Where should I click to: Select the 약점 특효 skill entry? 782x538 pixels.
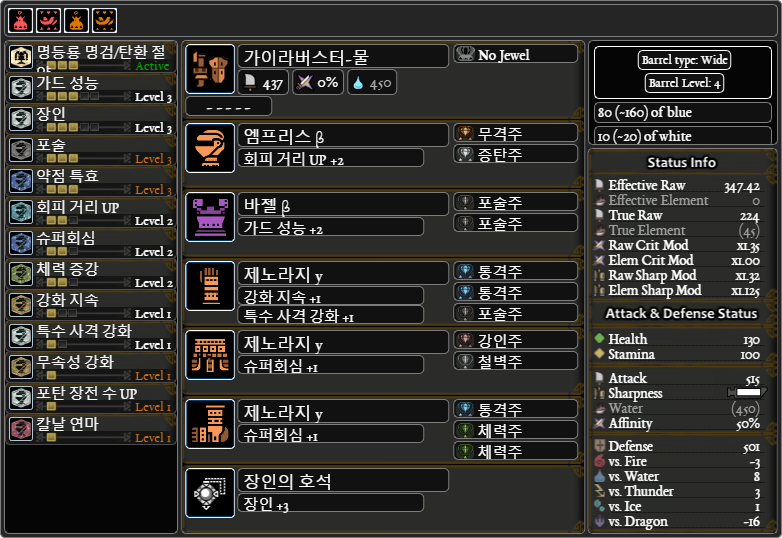point(91,181)
